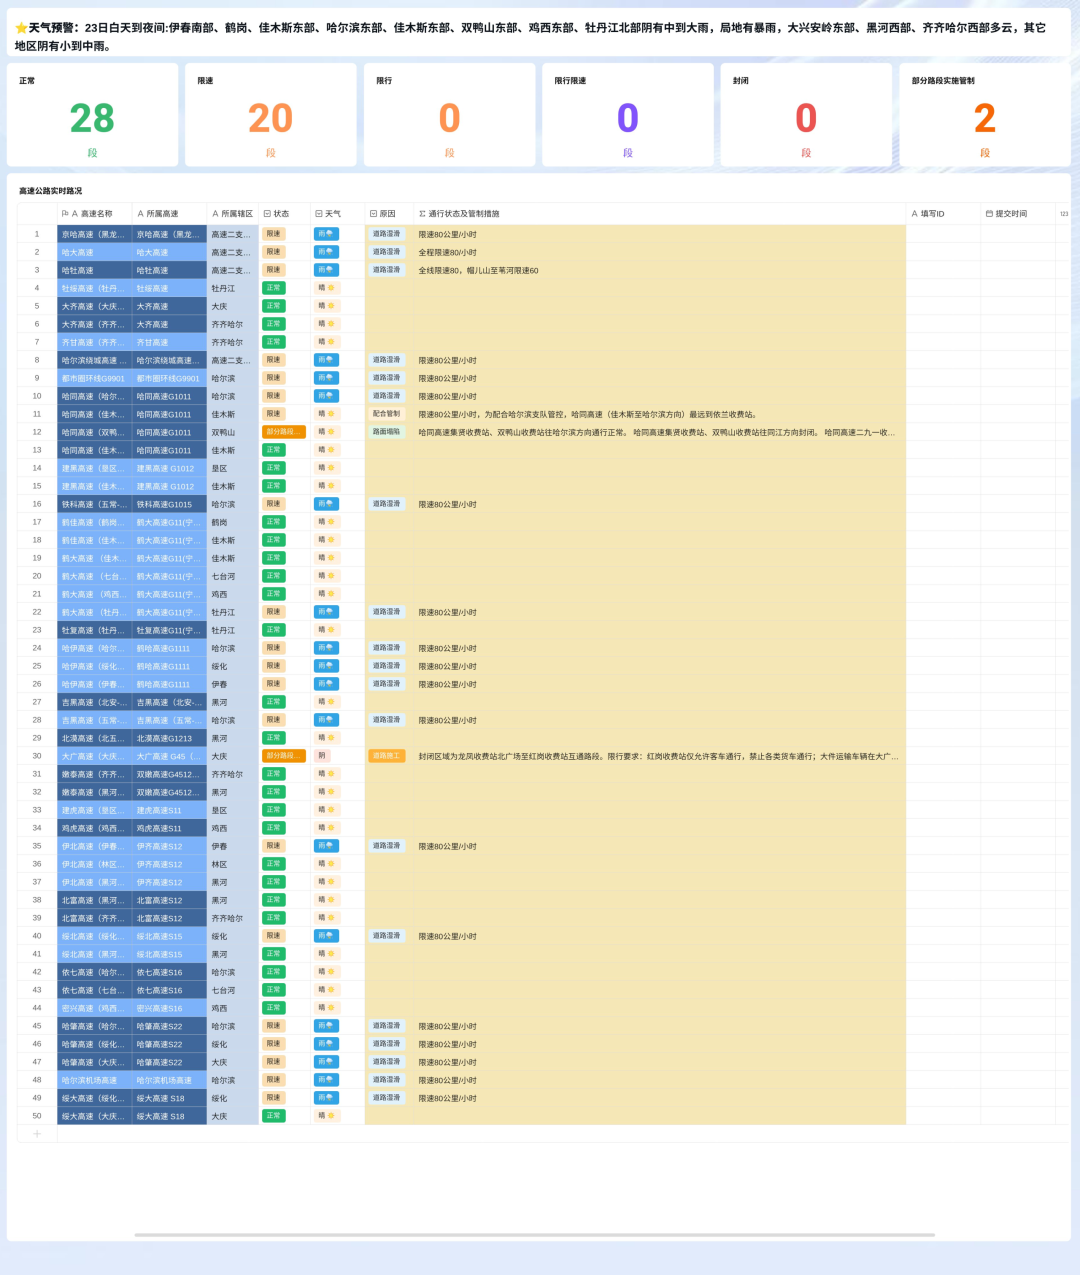Select row number 25 in the table
The width and height of the screenshot is (1080, 1275).
[x=37, y=666]
